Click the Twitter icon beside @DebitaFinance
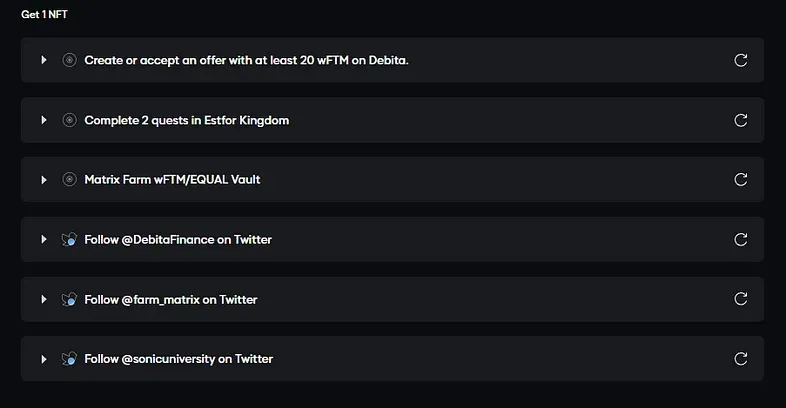Viewport: 786px width, 408px height. coord(69,240)
